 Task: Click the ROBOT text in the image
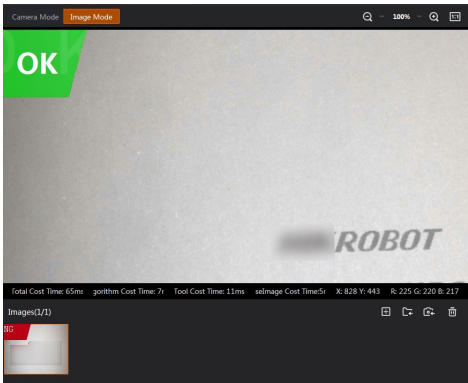388,240
